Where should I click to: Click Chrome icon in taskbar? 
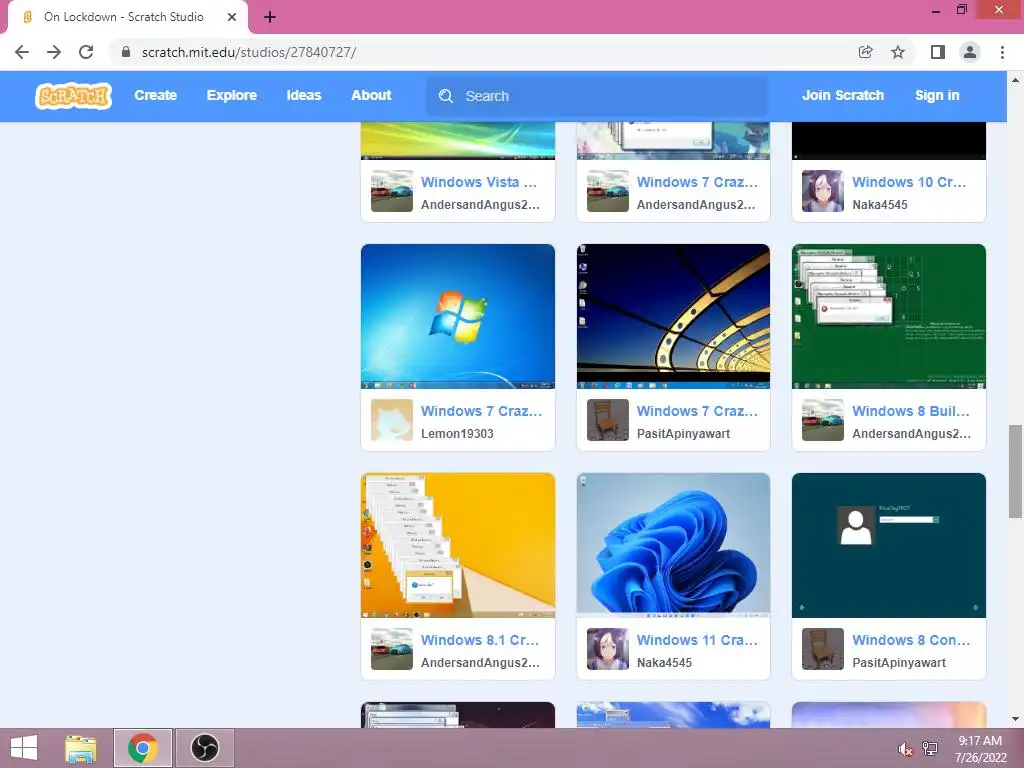(x=142, y=748)
